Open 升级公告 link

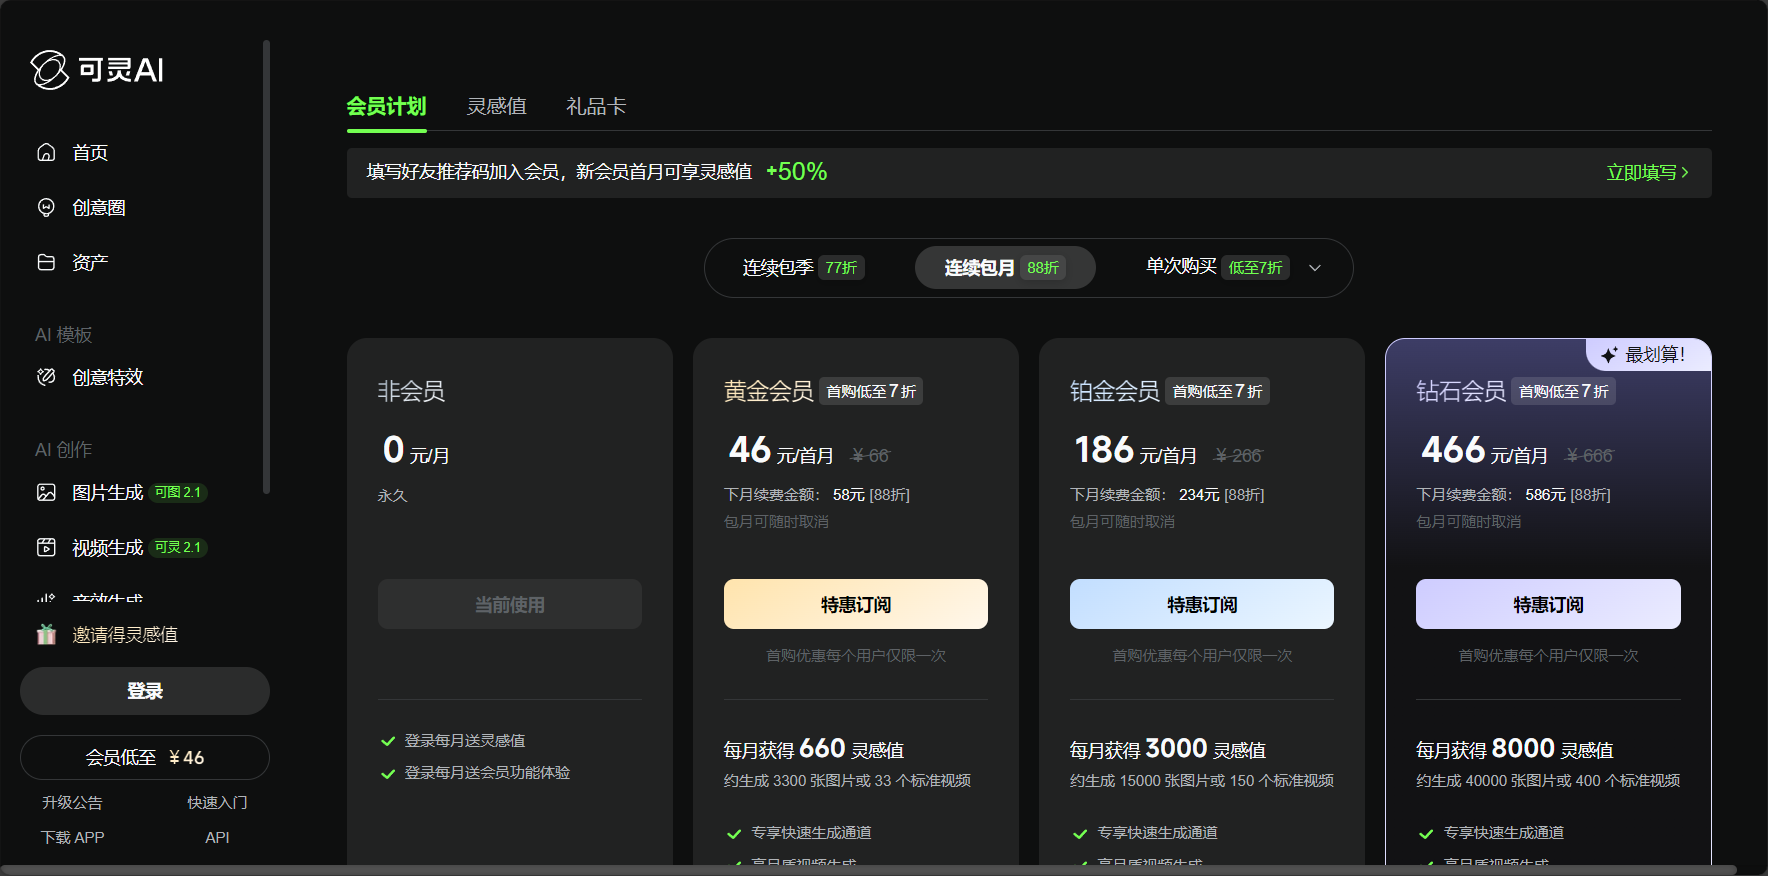[x=72, y=802]
